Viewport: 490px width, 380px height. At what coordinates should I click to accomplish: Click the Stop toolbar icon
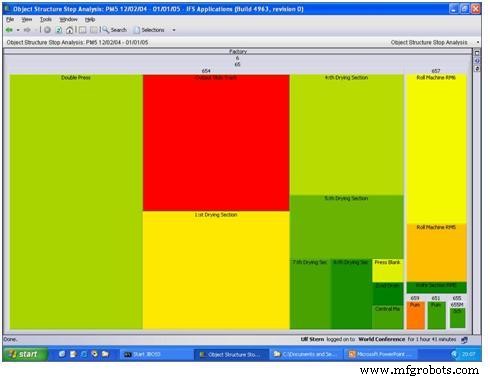point(48,30)
